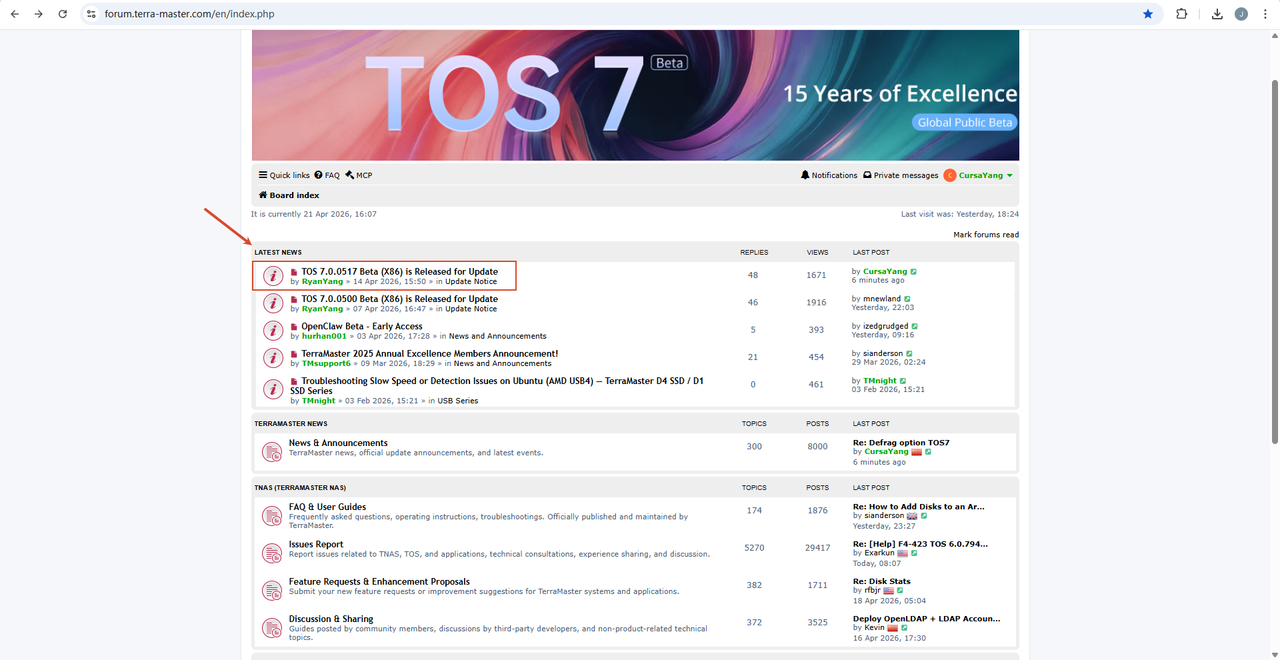Open the FAQ & User Guides forum
This screenshot has width=1280, height=660.
[327, 507]
